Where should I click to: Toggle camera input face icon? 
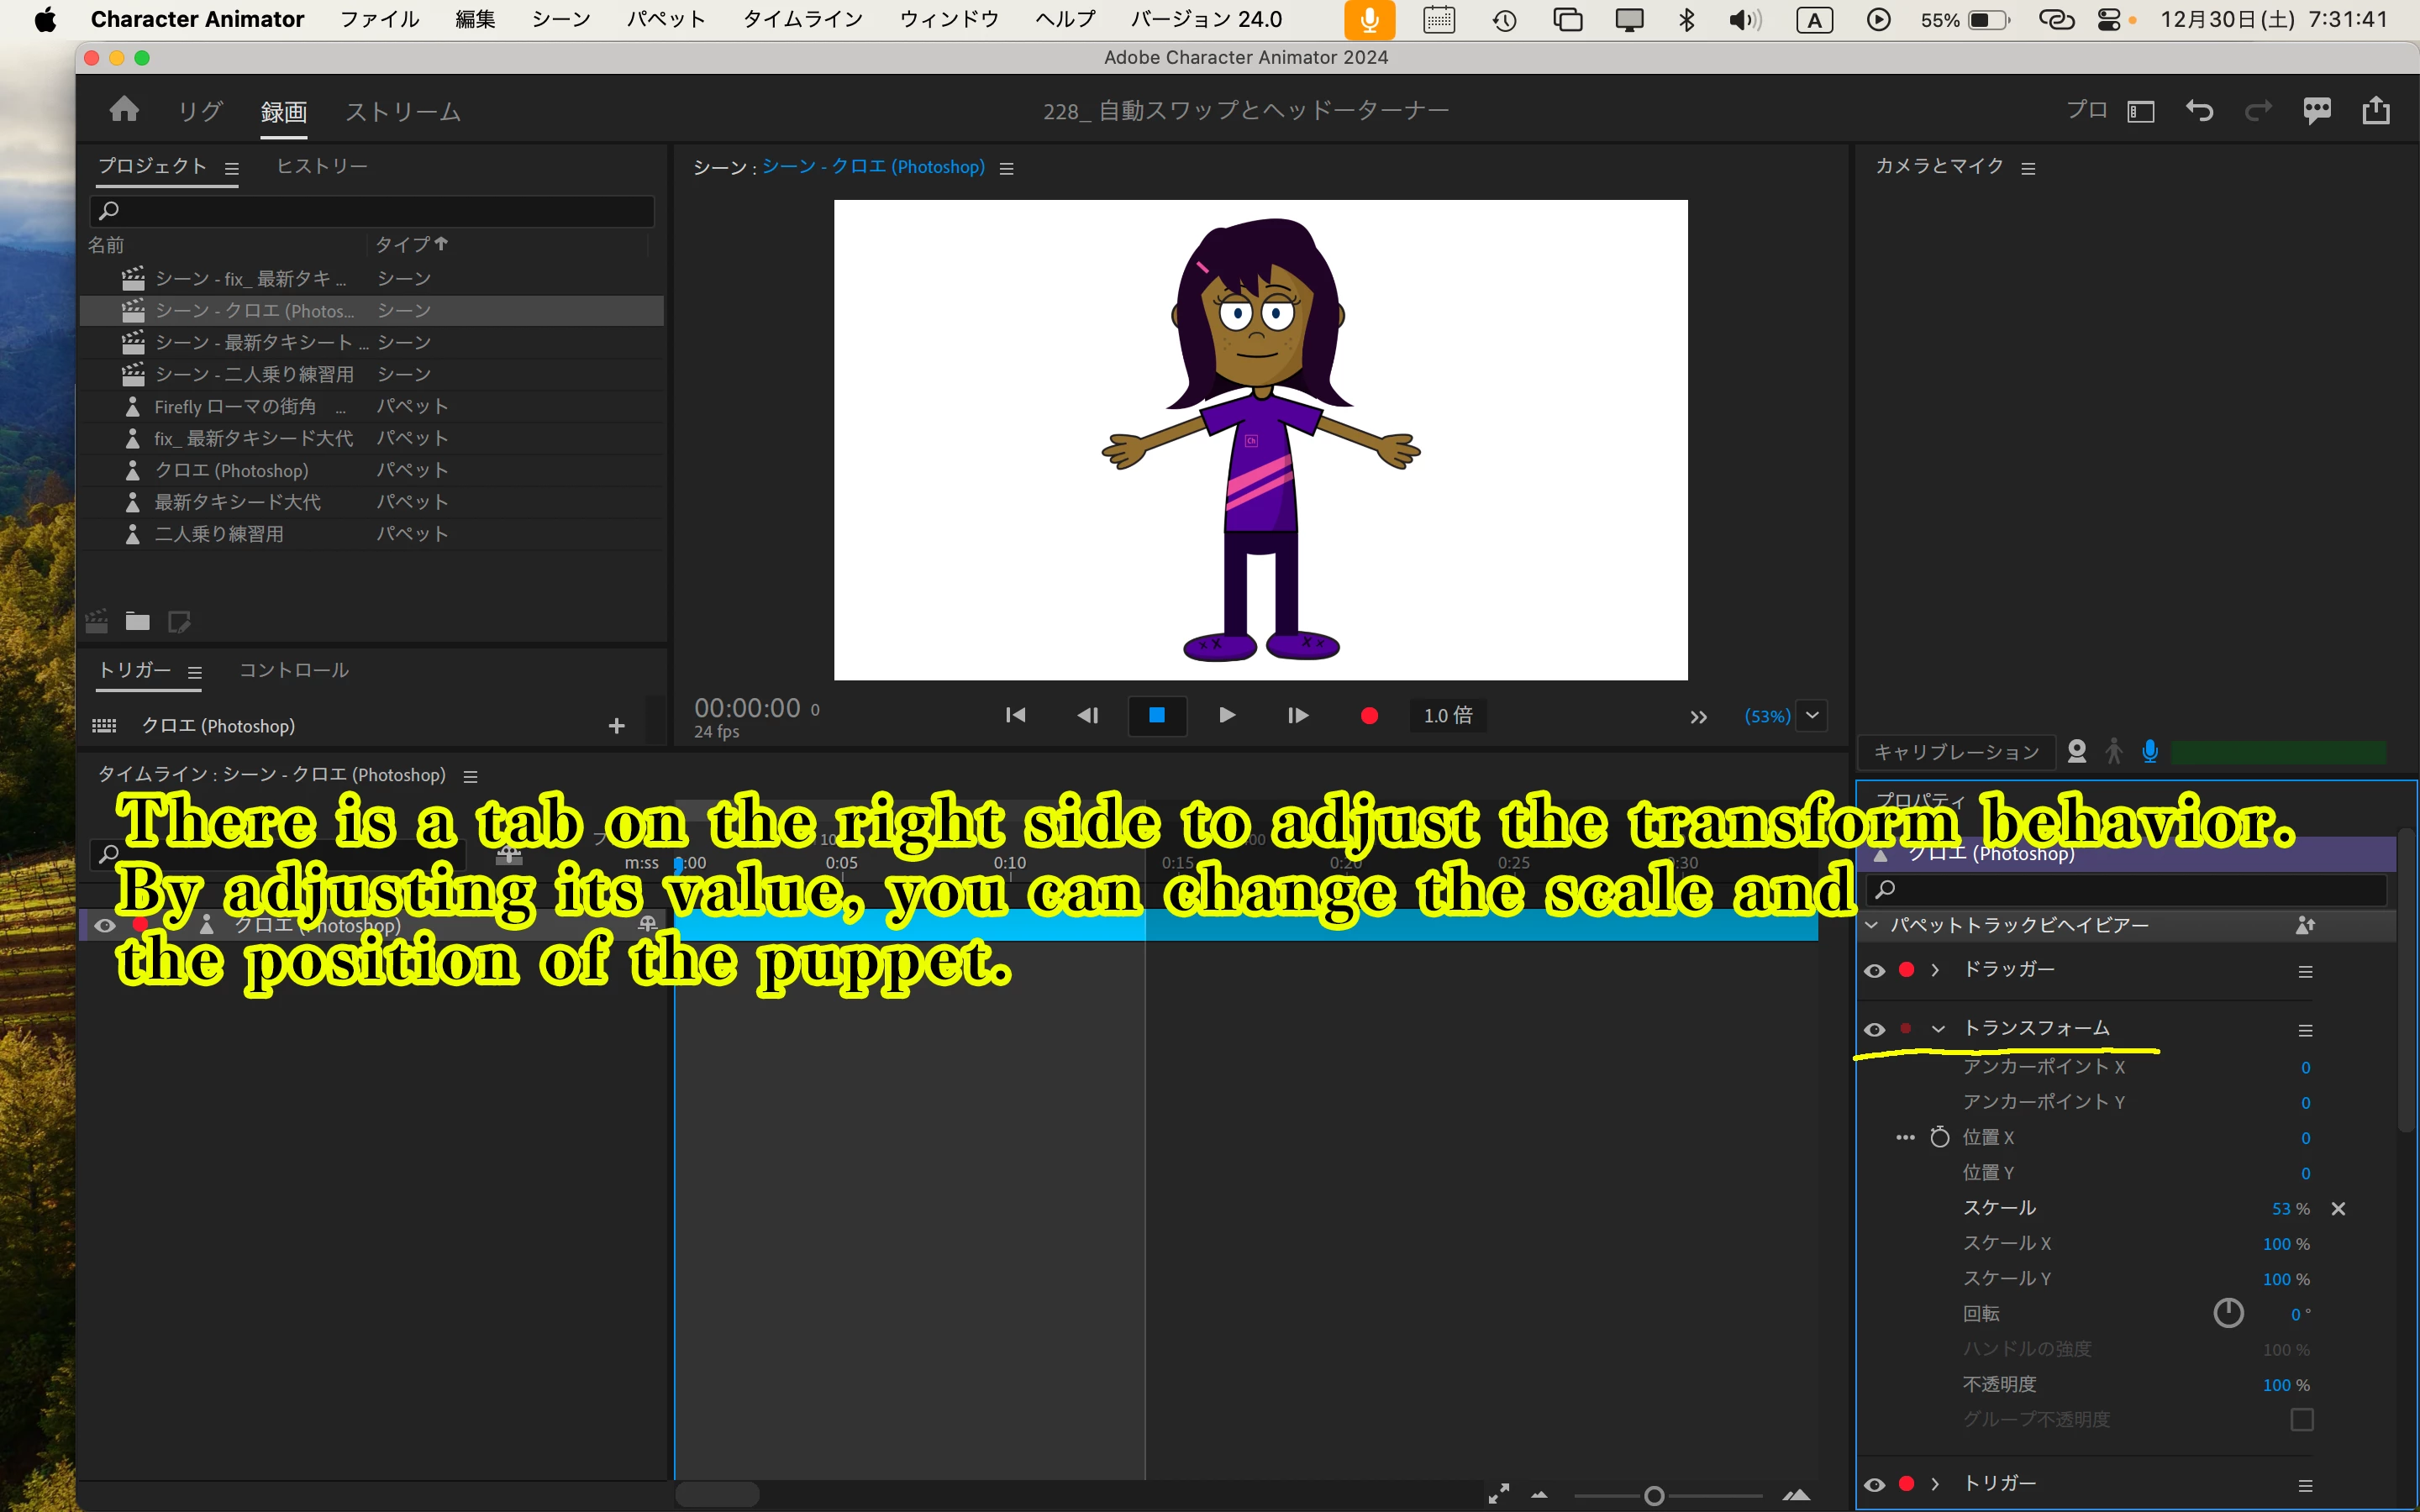pos(2077,752)
